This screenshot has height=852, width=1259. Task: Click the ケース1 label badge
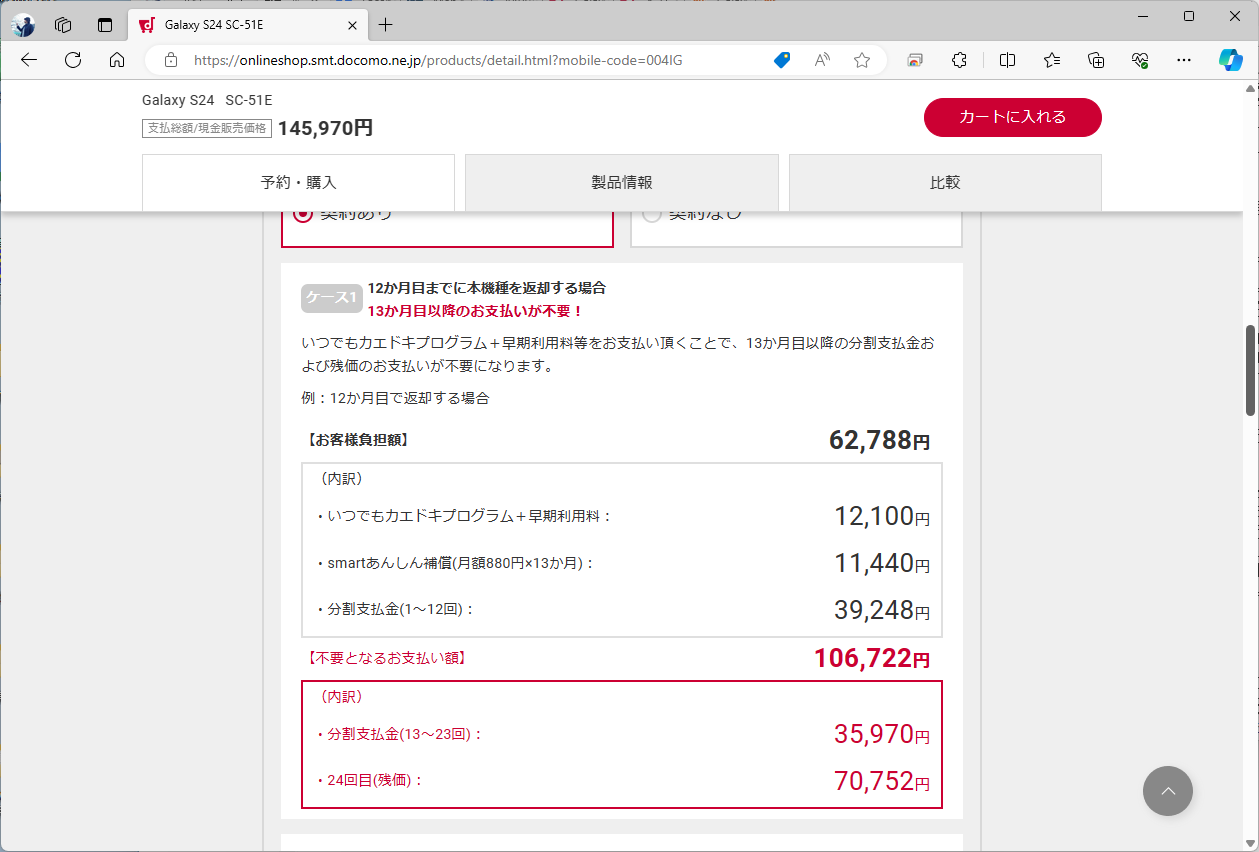point(331,298)
